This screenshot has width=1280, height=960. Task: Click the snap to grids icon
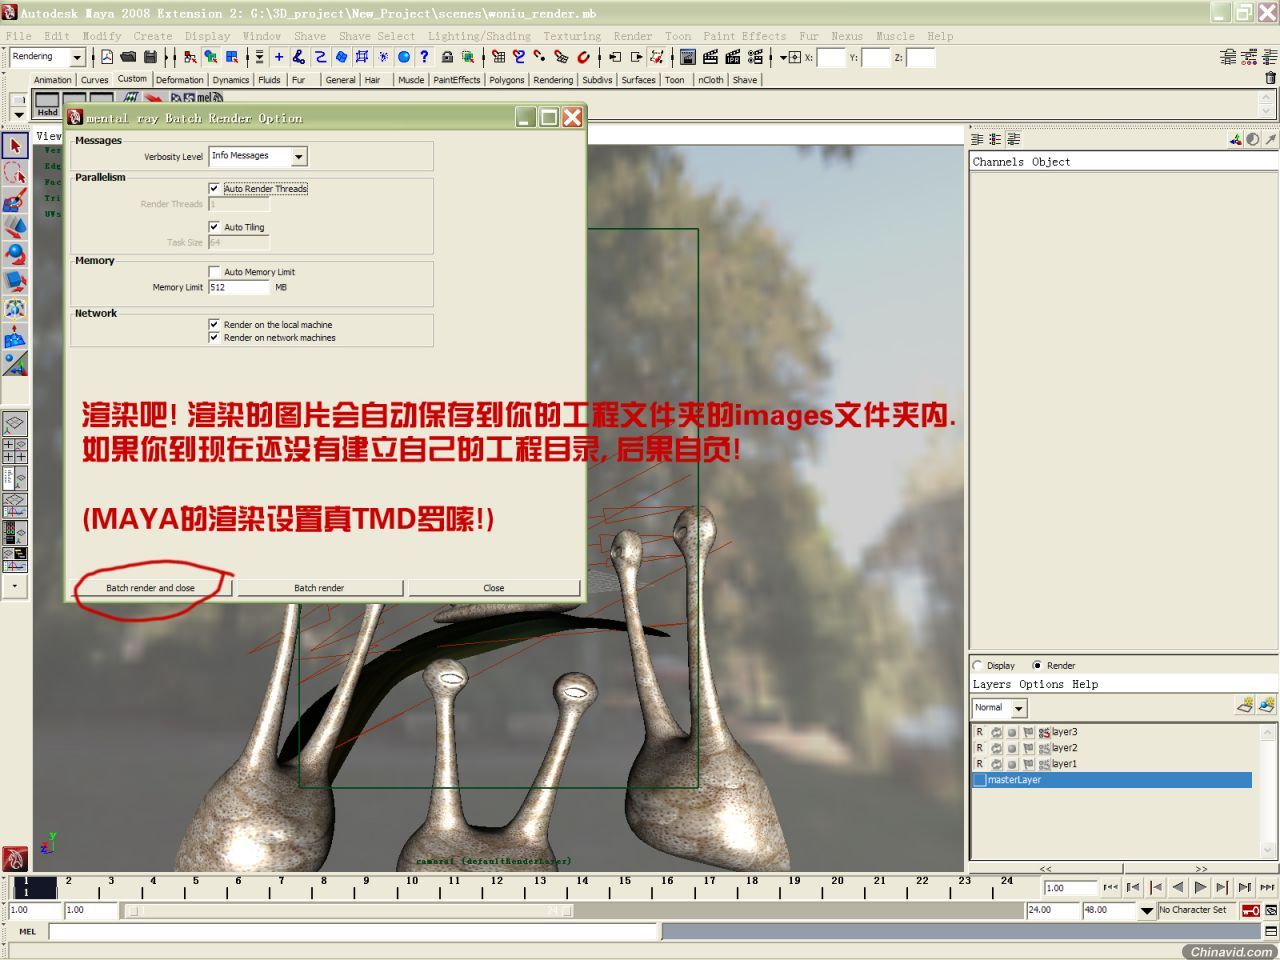click(x=498, y=57)
